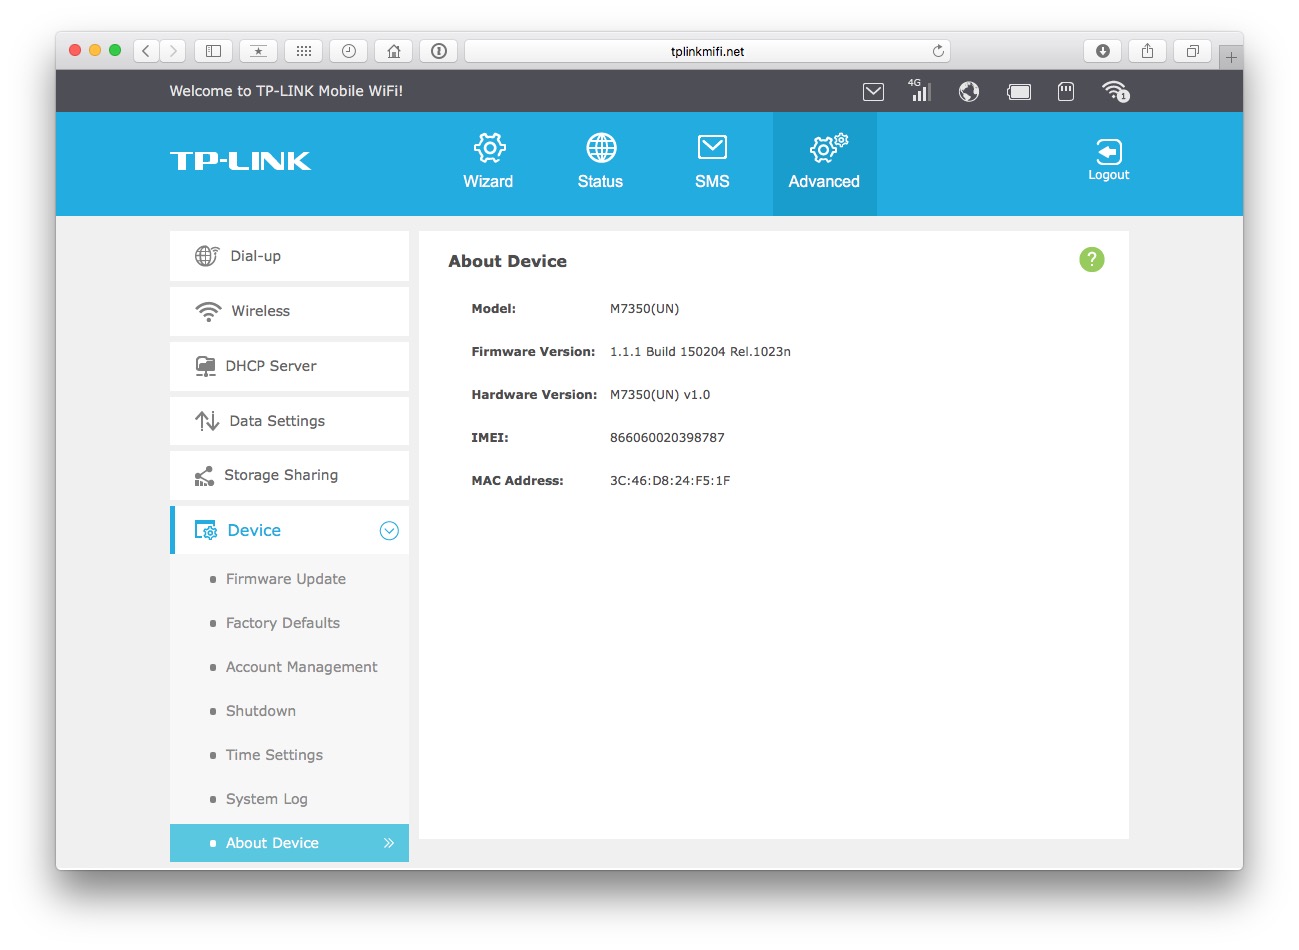Click the TP-LINK logo
The height and width of the screenshot is (950, 1299).
pos(240,161)
